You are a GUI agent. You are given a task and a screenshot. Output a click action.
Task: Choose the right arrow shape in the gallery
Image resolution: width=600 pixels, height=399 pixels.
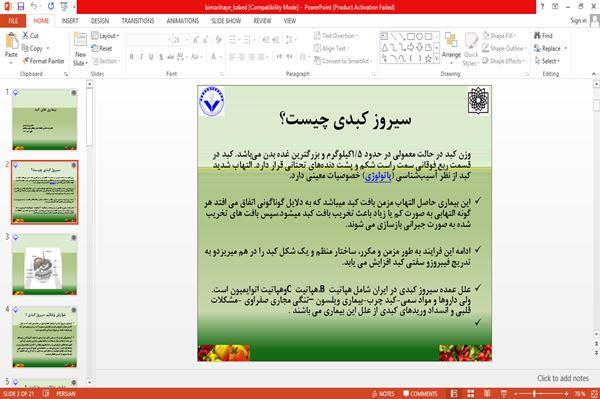pos(411,47)
